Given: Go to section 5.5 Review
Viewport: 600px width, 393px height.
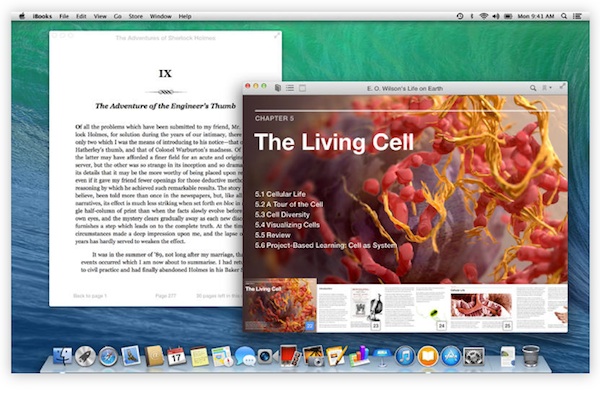Looking at the screenshot, I should pyautogui.click(x=273, y=235).
